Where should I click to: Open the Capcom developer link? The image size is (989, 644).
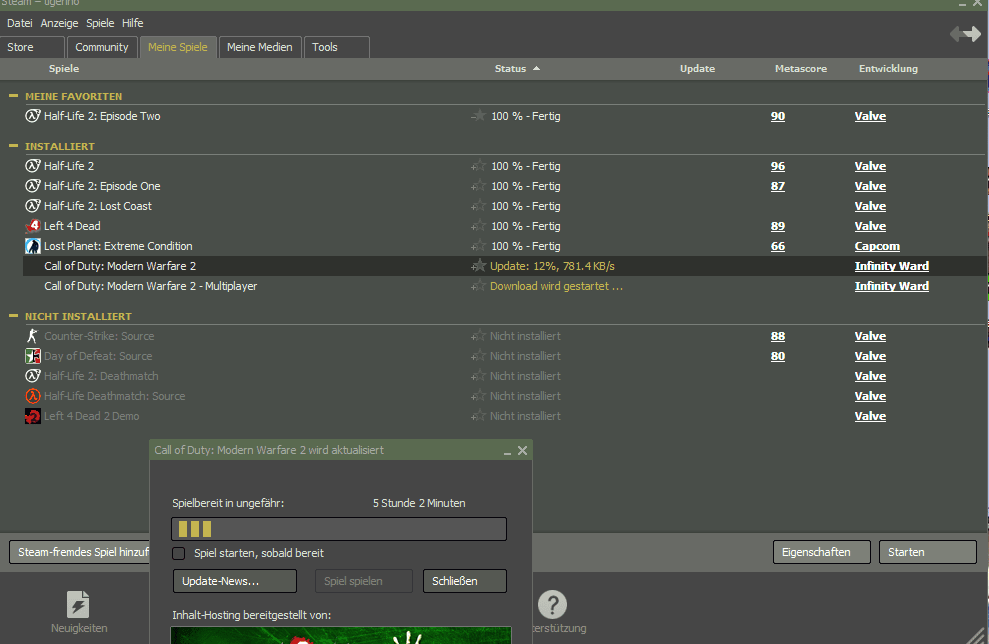point(877,246)
